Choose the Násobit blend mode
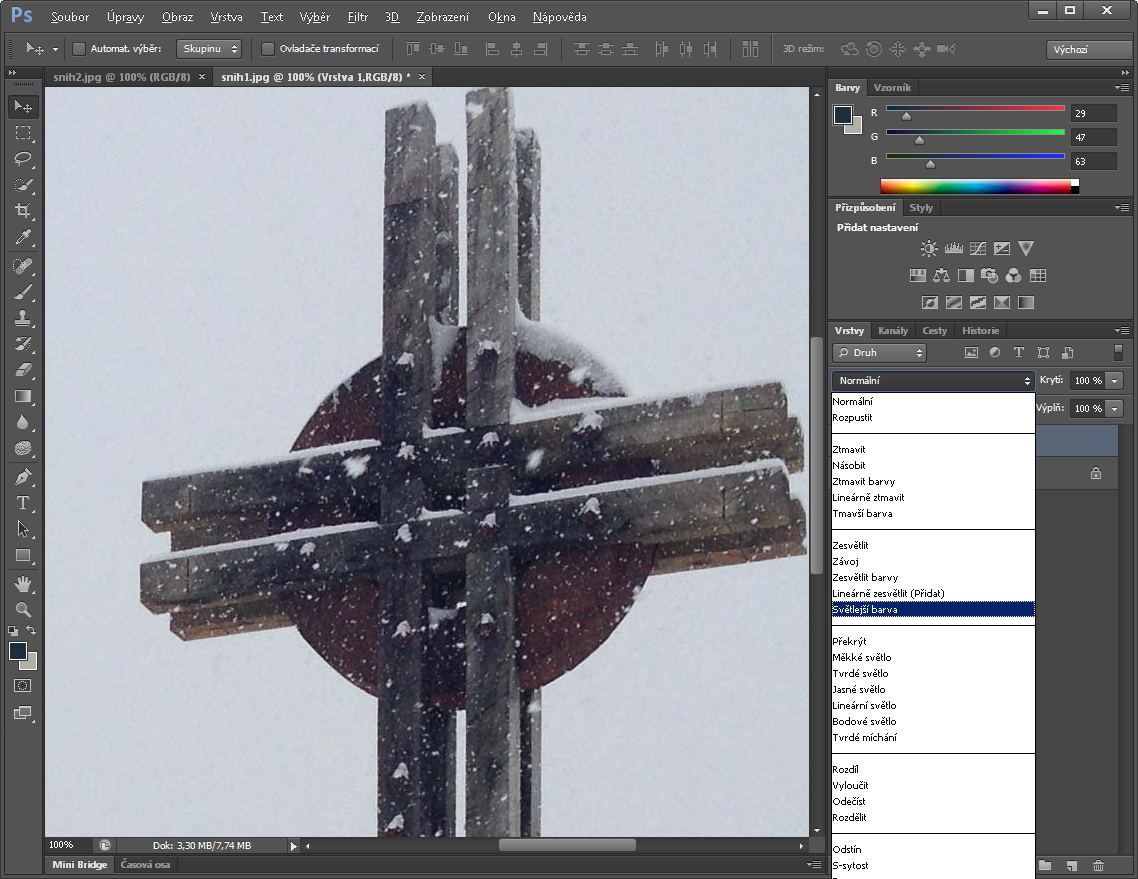This screenshot has width=1138, height=879. pyautogui.click(x=849, y=465)
